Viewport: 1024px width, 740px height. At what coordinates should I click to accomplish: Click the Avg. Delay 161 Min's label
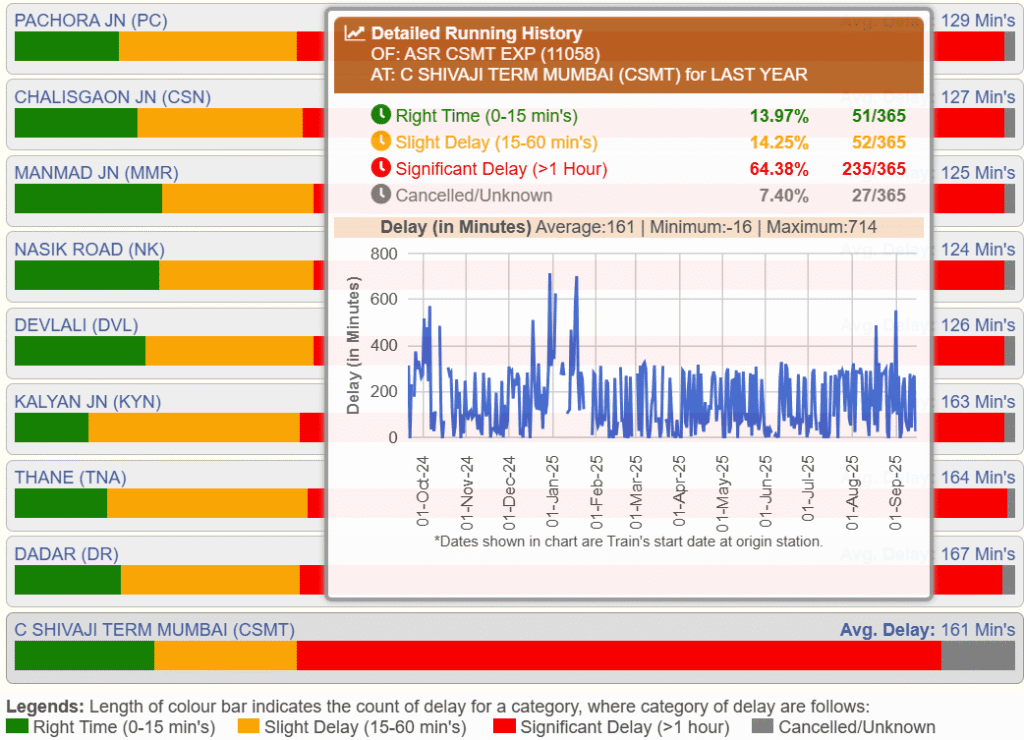[926, 630]
